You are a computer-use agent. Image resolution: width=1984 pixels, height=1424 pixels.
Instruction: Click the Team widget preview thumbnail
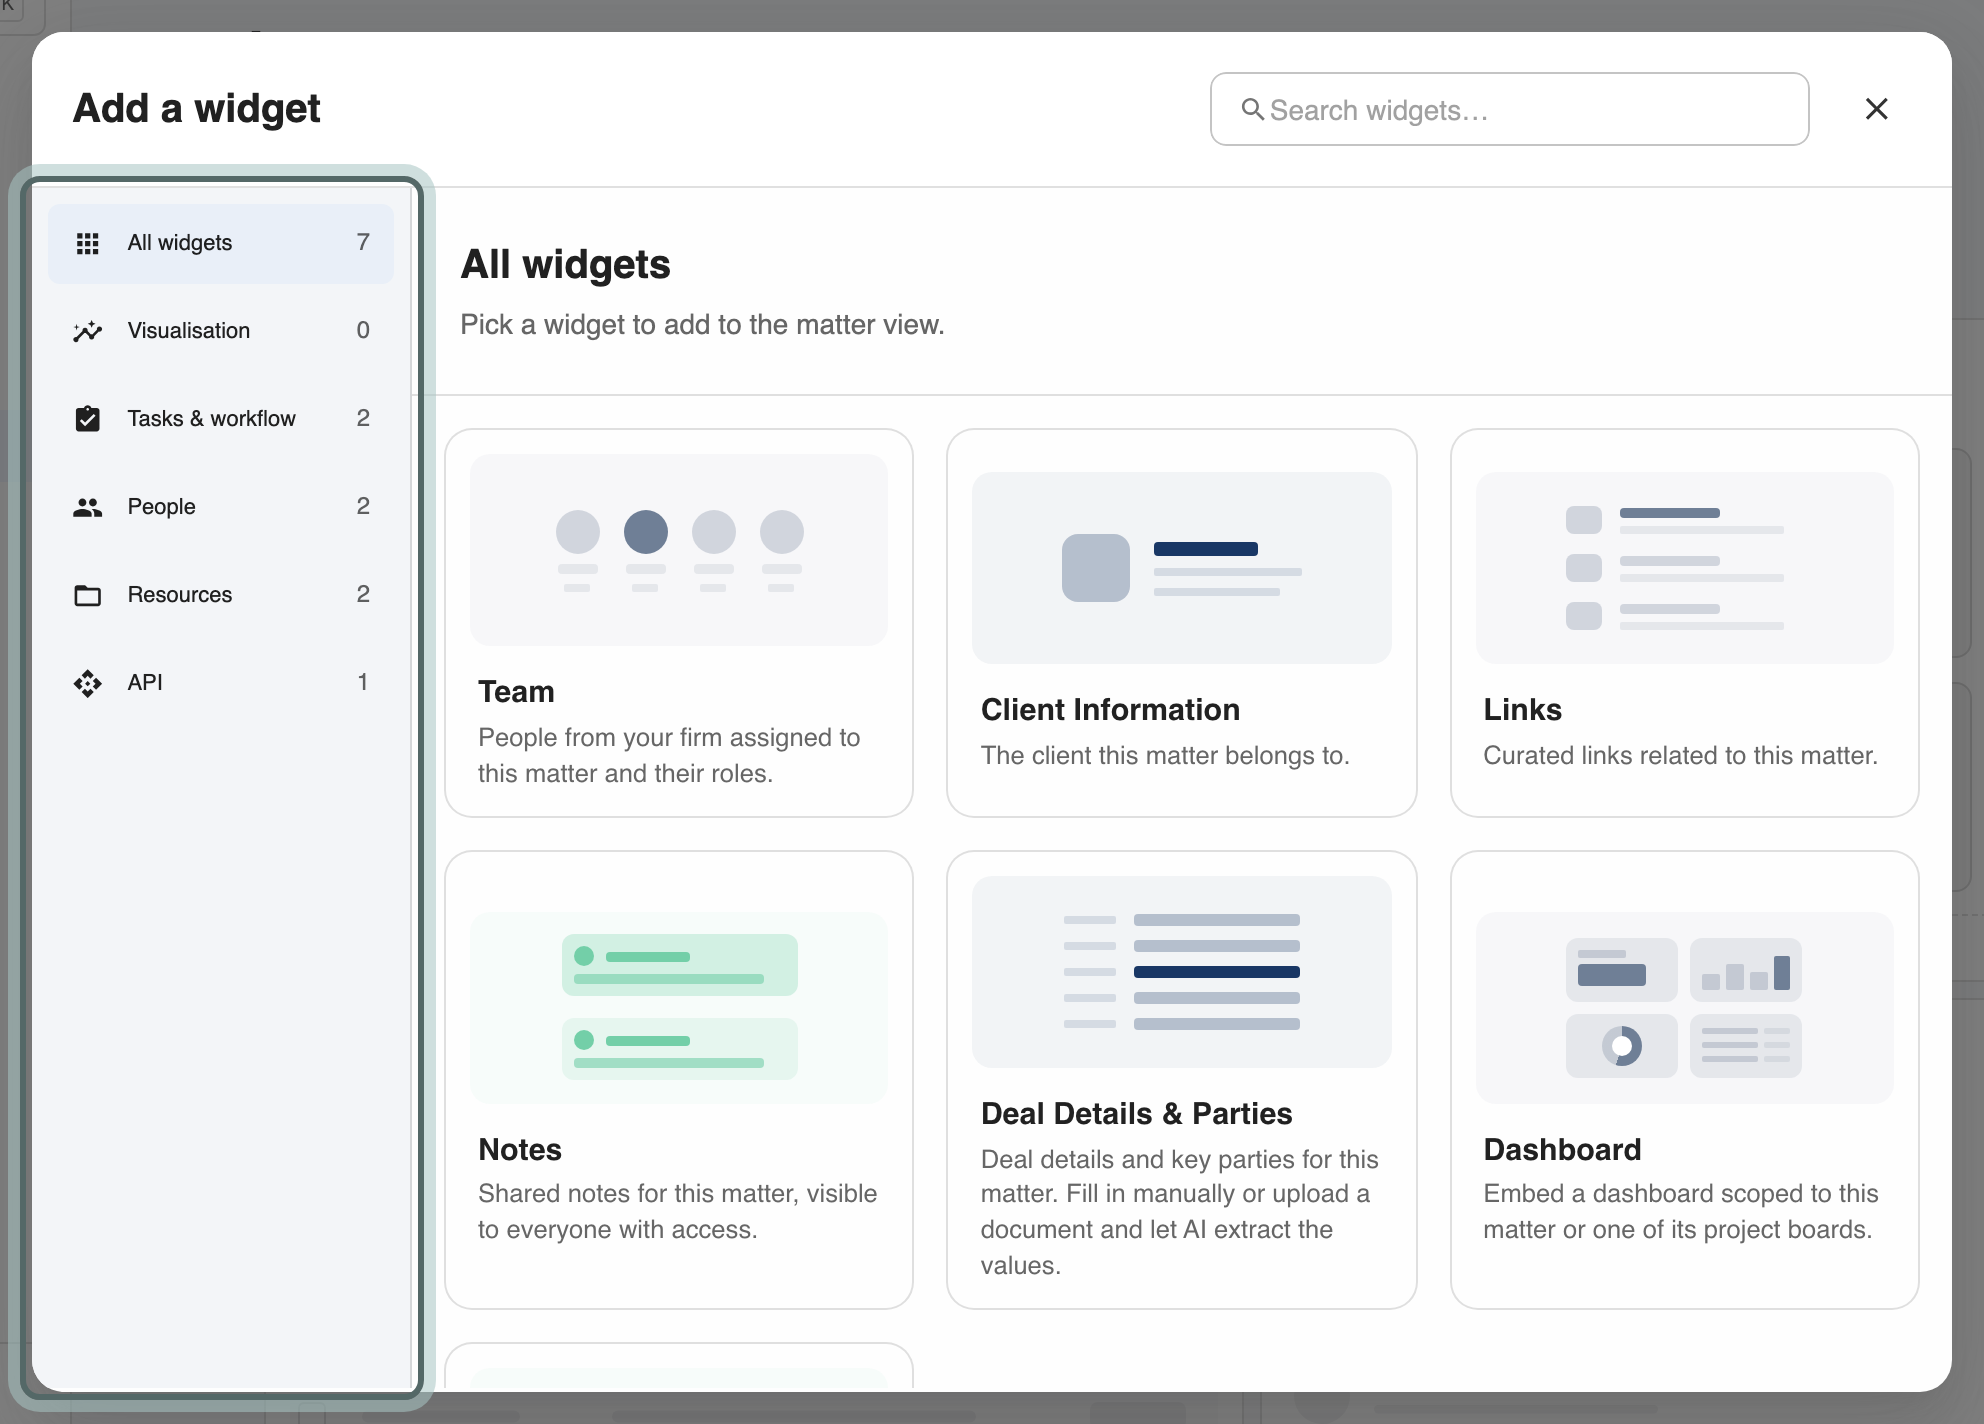[679, 550]
